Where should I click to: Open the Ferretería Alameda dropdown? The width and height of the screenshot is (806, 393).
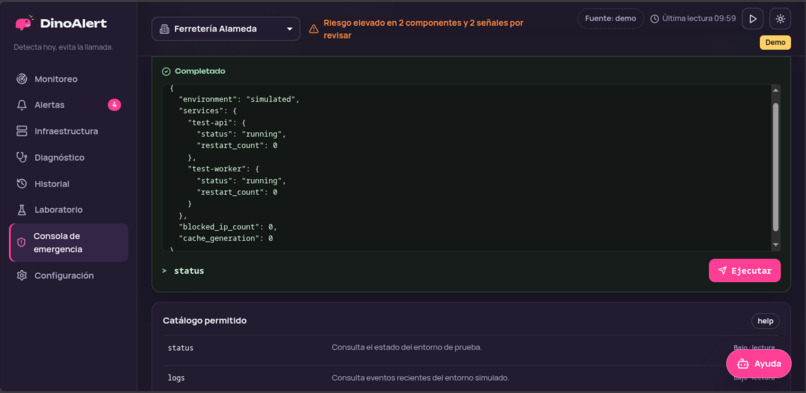click(x=226, y=29)
